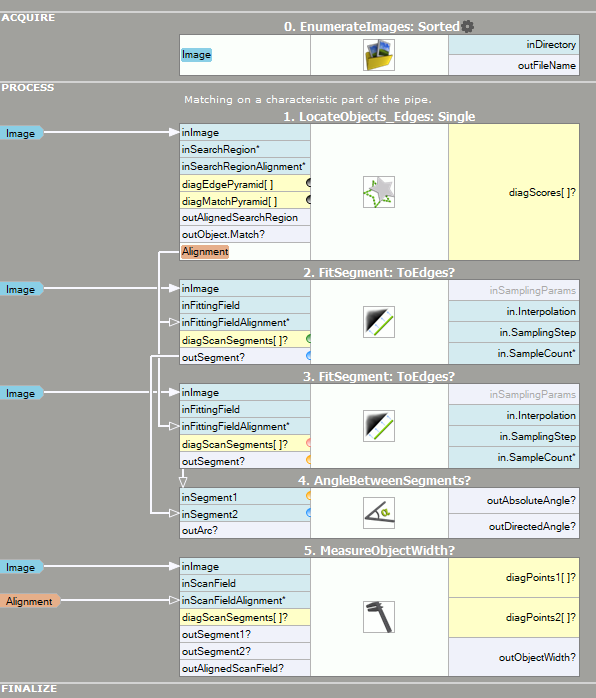Screen dimensions: 596x698
Task: Click the diagScores[ ]? output cell
Action: 514,192
